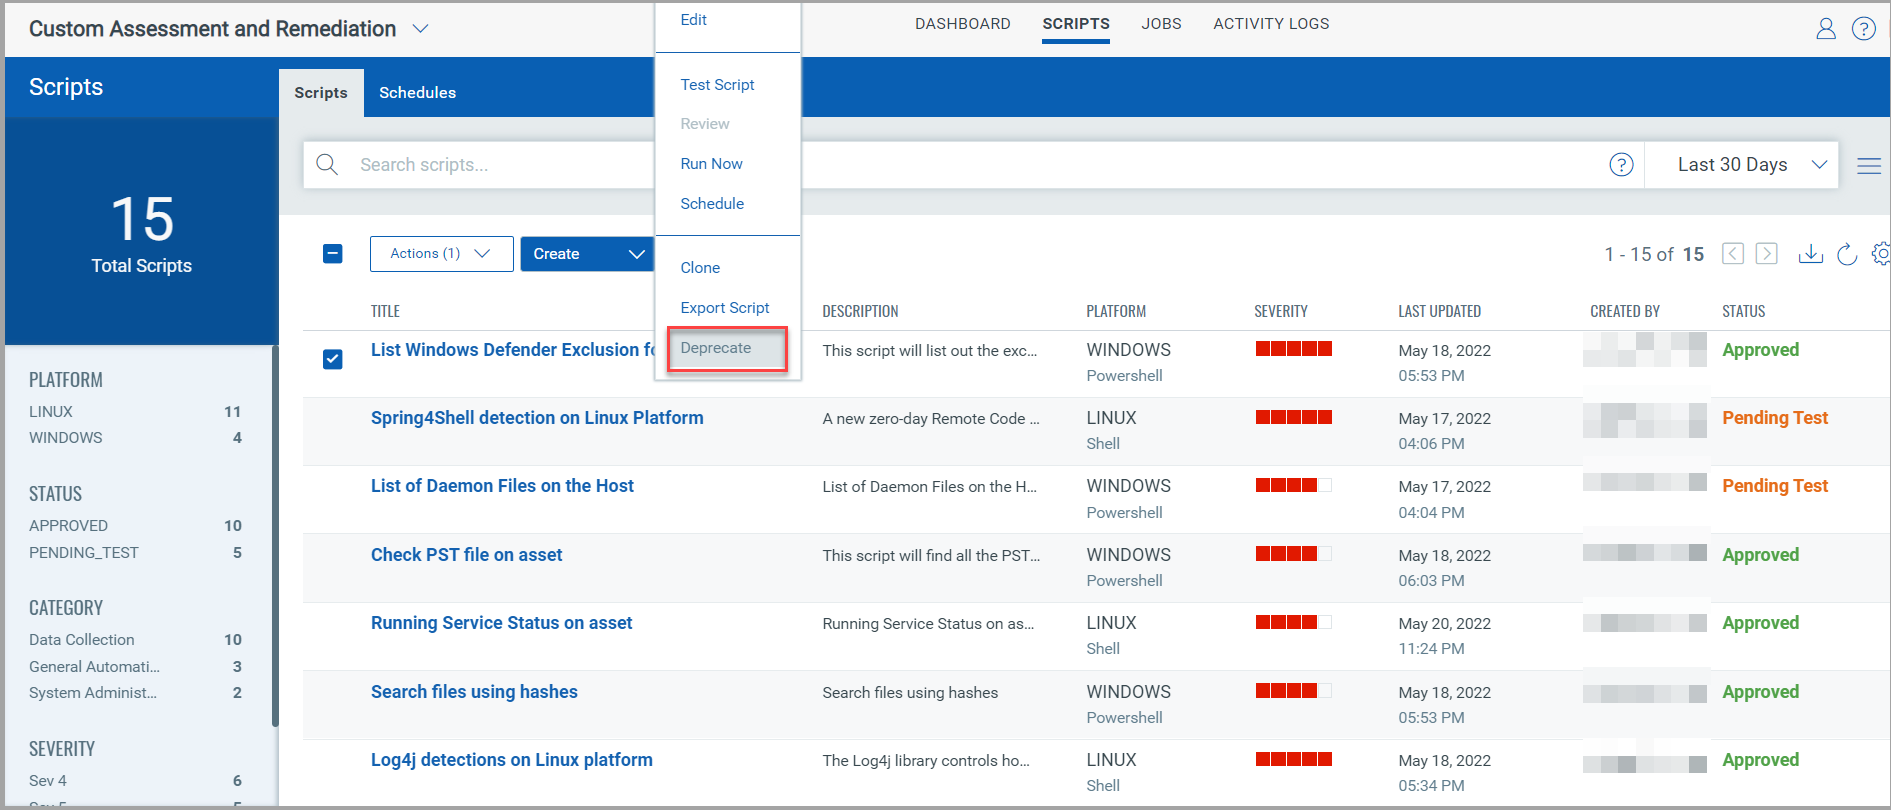The image size is (1891, 810).
Task: Switch to the Schedules tab
Action: pos(417,93)
